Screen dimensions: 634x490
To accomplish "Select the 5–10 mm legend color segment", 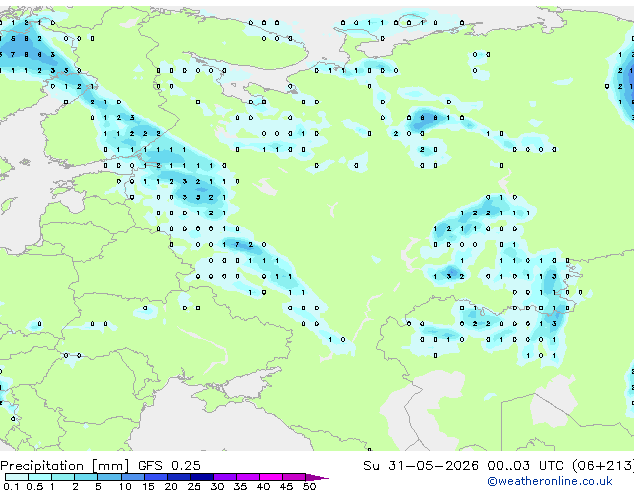I will tap(109, 477).
